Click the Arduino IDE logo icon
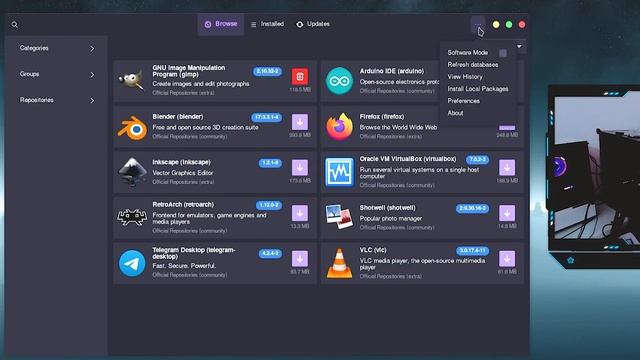 point(339,81)
